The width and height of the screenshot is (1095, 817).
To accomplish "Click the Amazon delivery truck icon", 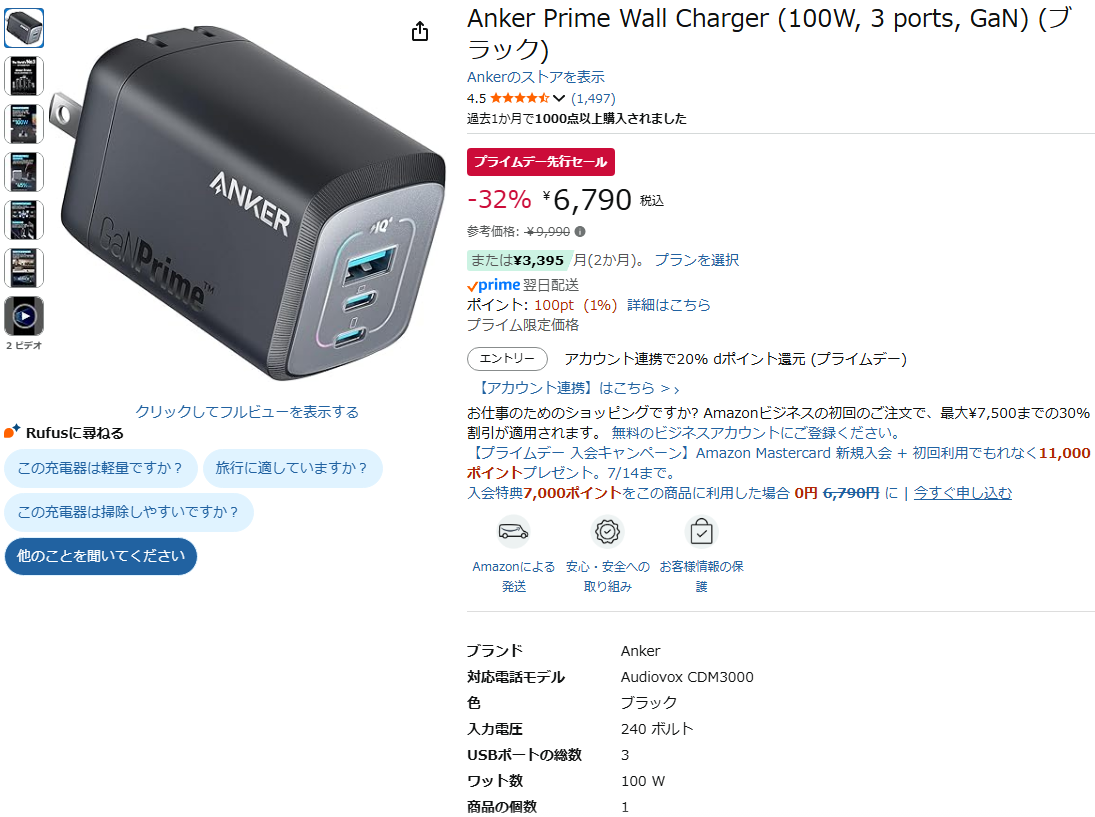I will [x=513, y=532].
